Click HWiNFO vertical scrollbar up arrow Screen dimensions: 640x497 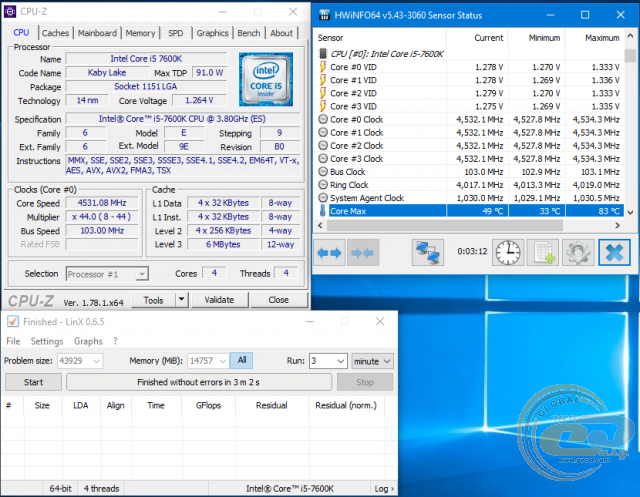[630, 36]
